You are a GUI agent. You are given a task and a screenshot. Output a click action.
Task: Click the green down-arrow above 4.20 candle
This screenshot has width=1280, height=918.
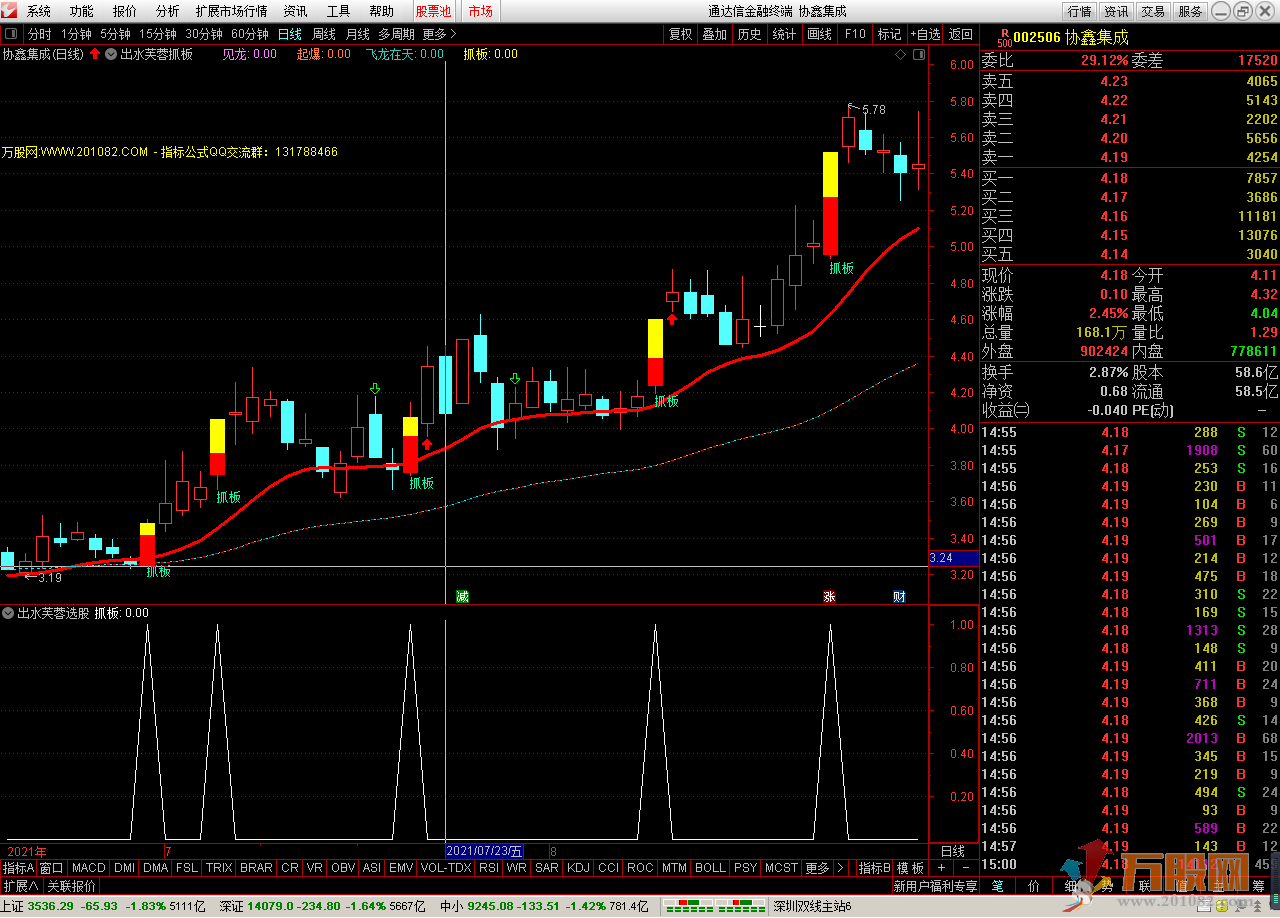(375, 388)
